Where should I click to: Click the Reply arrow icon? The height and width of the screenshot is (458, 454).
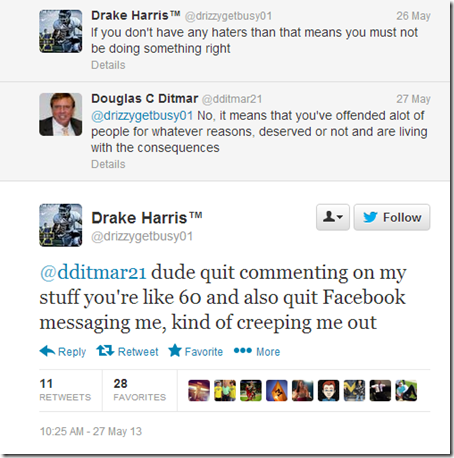click(47, 351)
